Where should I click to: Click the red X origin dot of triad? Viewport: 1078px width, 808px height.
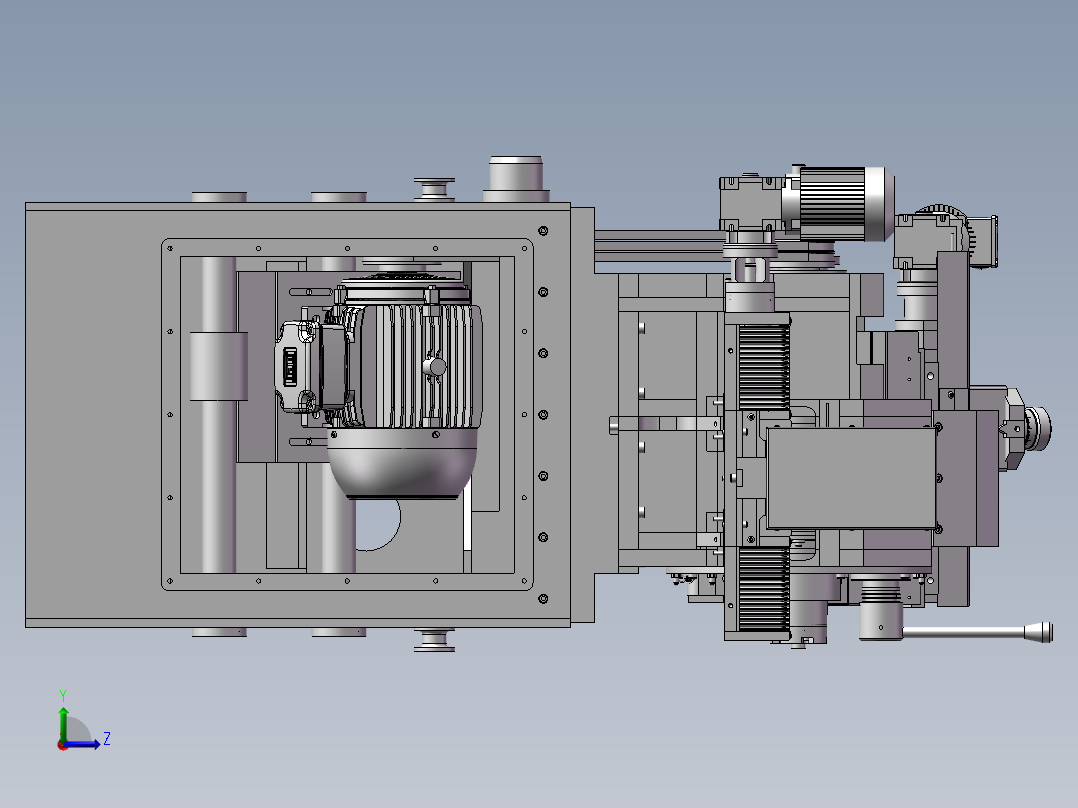coord(63,745)
